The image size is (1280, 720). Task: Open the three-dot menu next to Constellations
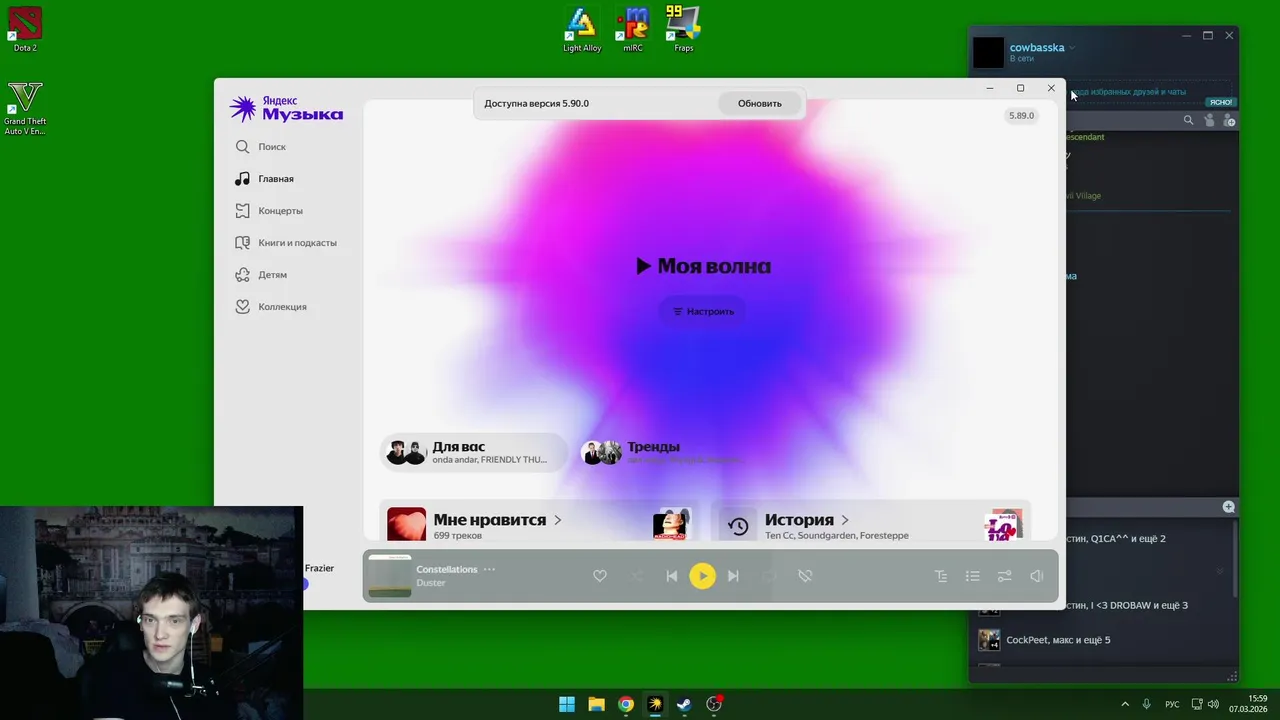click(489, 569)
